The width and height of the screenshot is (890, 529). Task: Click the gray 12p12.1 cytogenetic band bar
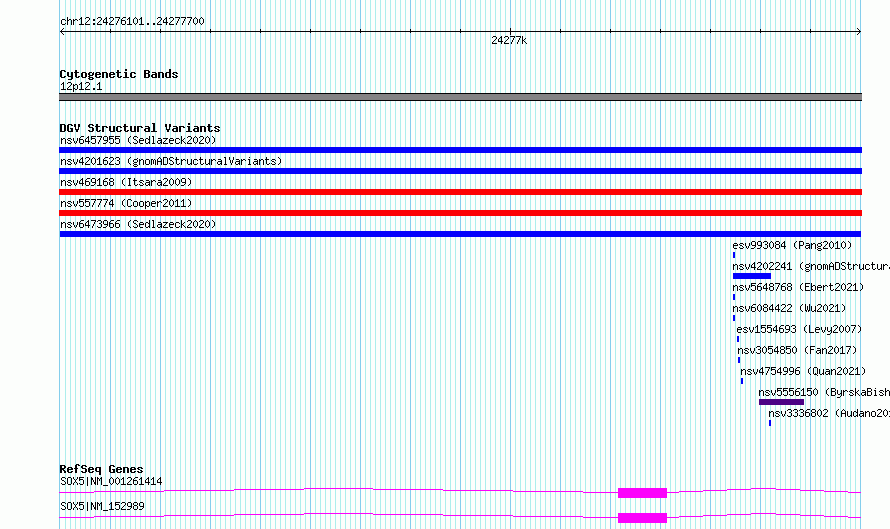(460, 97)
